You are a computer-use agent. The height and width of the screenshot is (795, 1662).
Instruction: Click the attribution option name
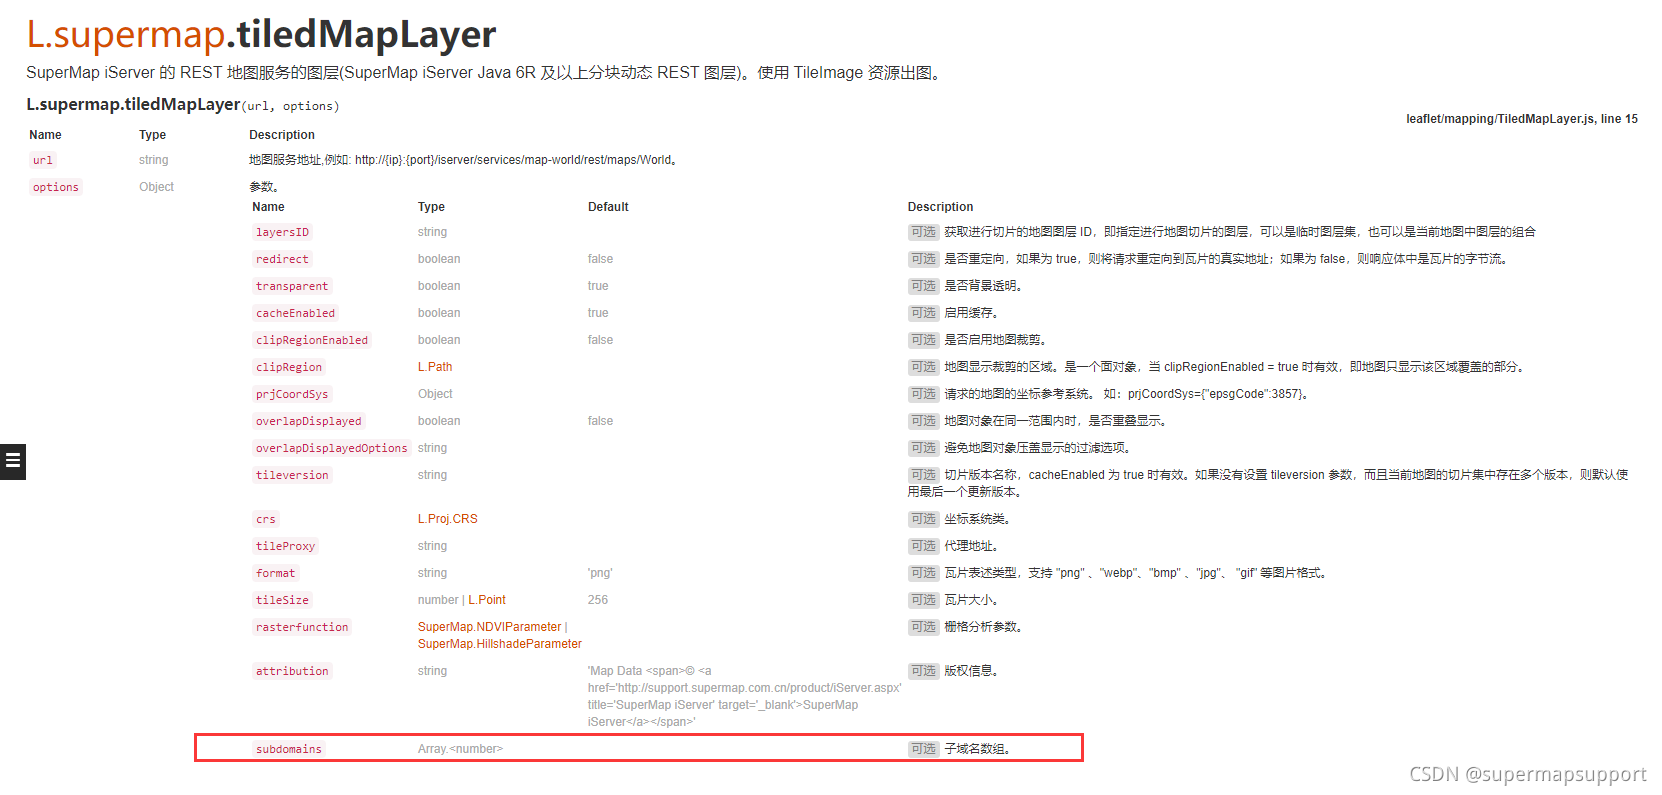click(292, 671)
